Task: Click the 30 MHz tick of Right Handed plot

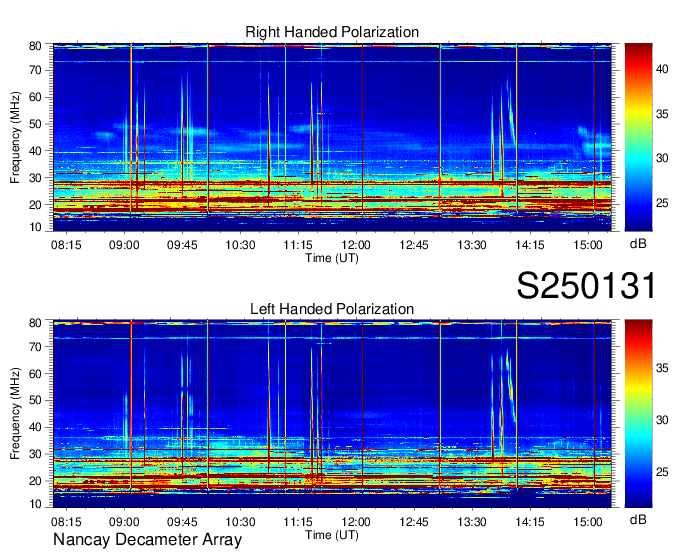Action: tap(35, 178)
